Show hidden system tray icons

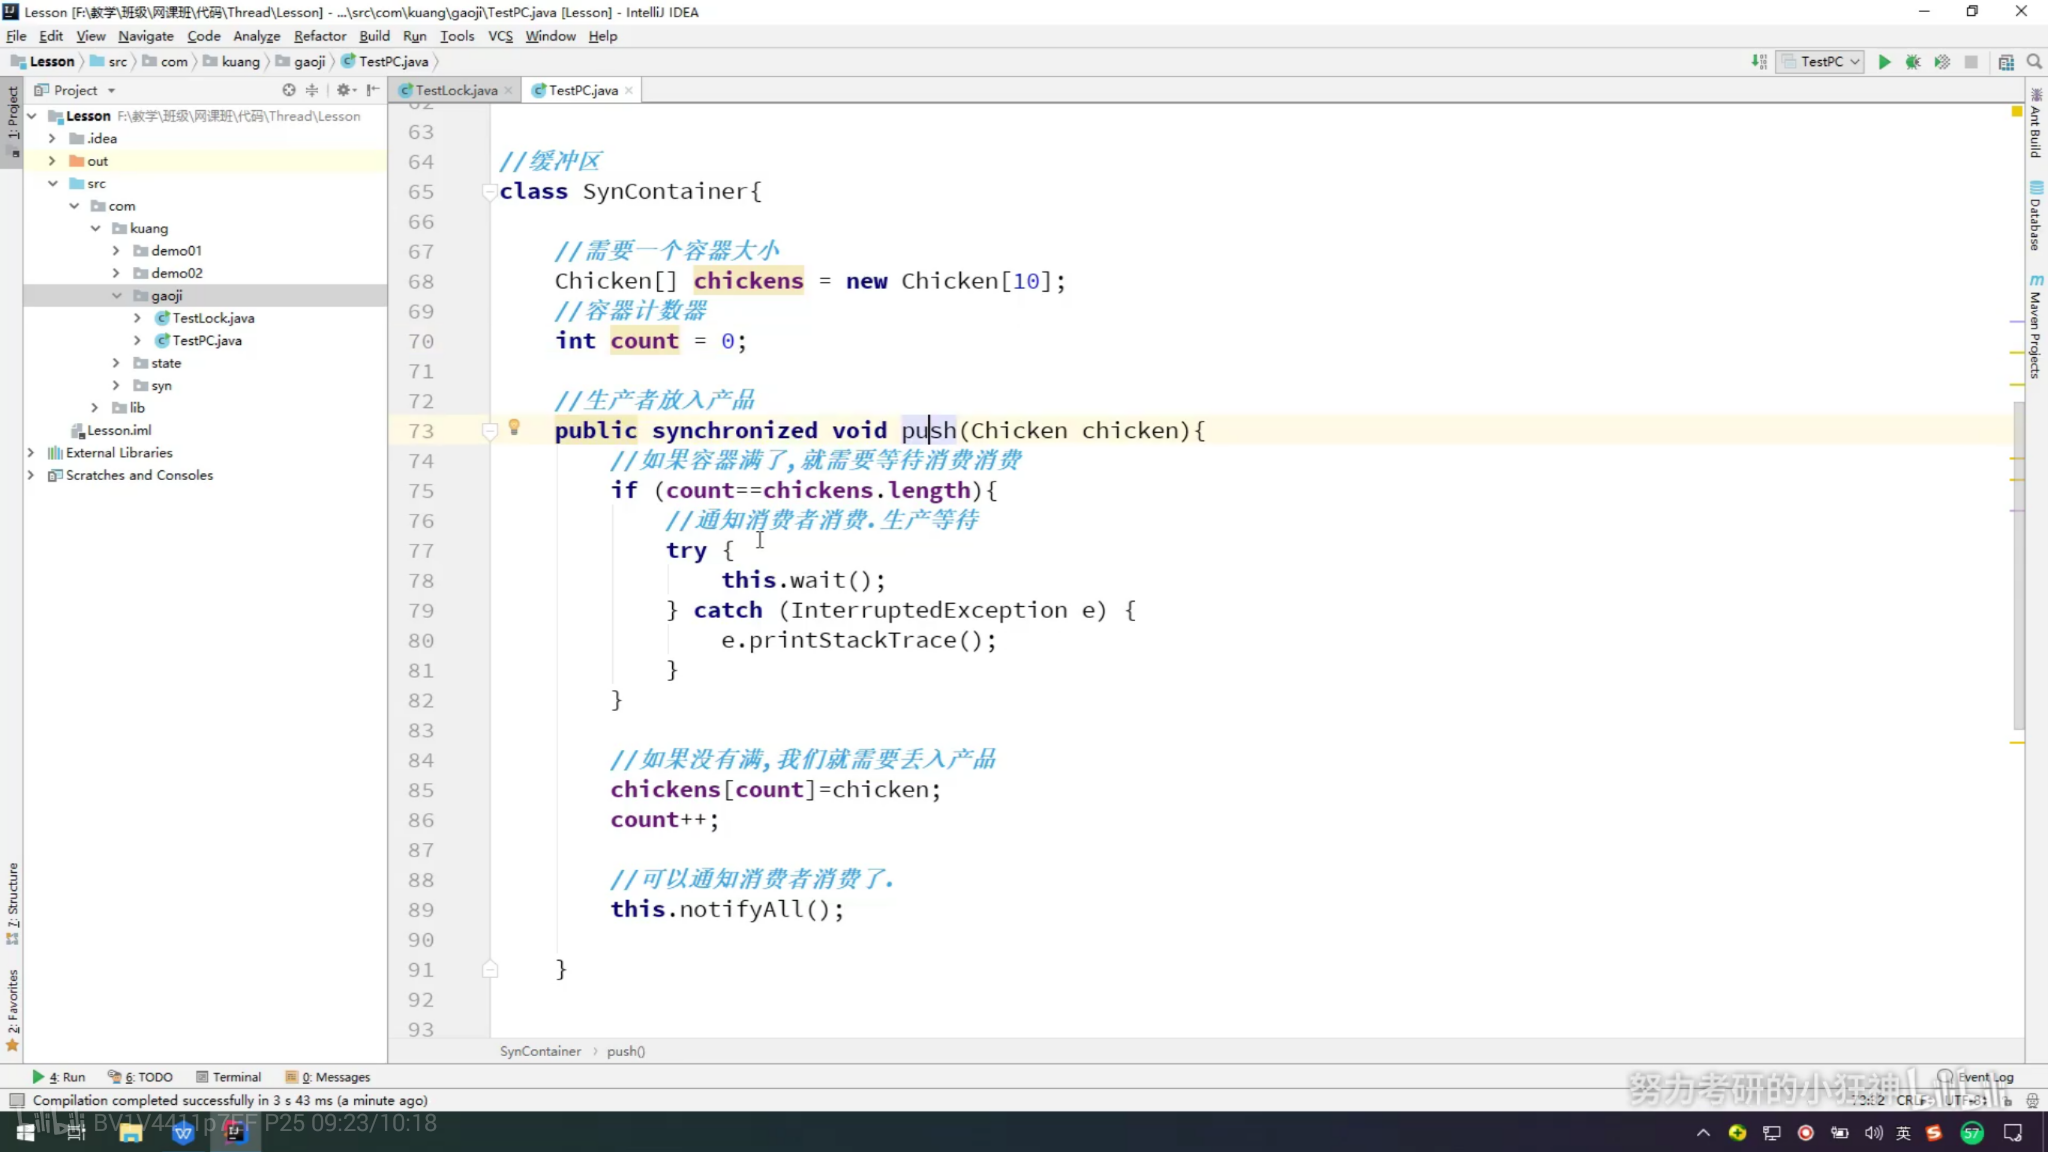pos(1703,1133)
